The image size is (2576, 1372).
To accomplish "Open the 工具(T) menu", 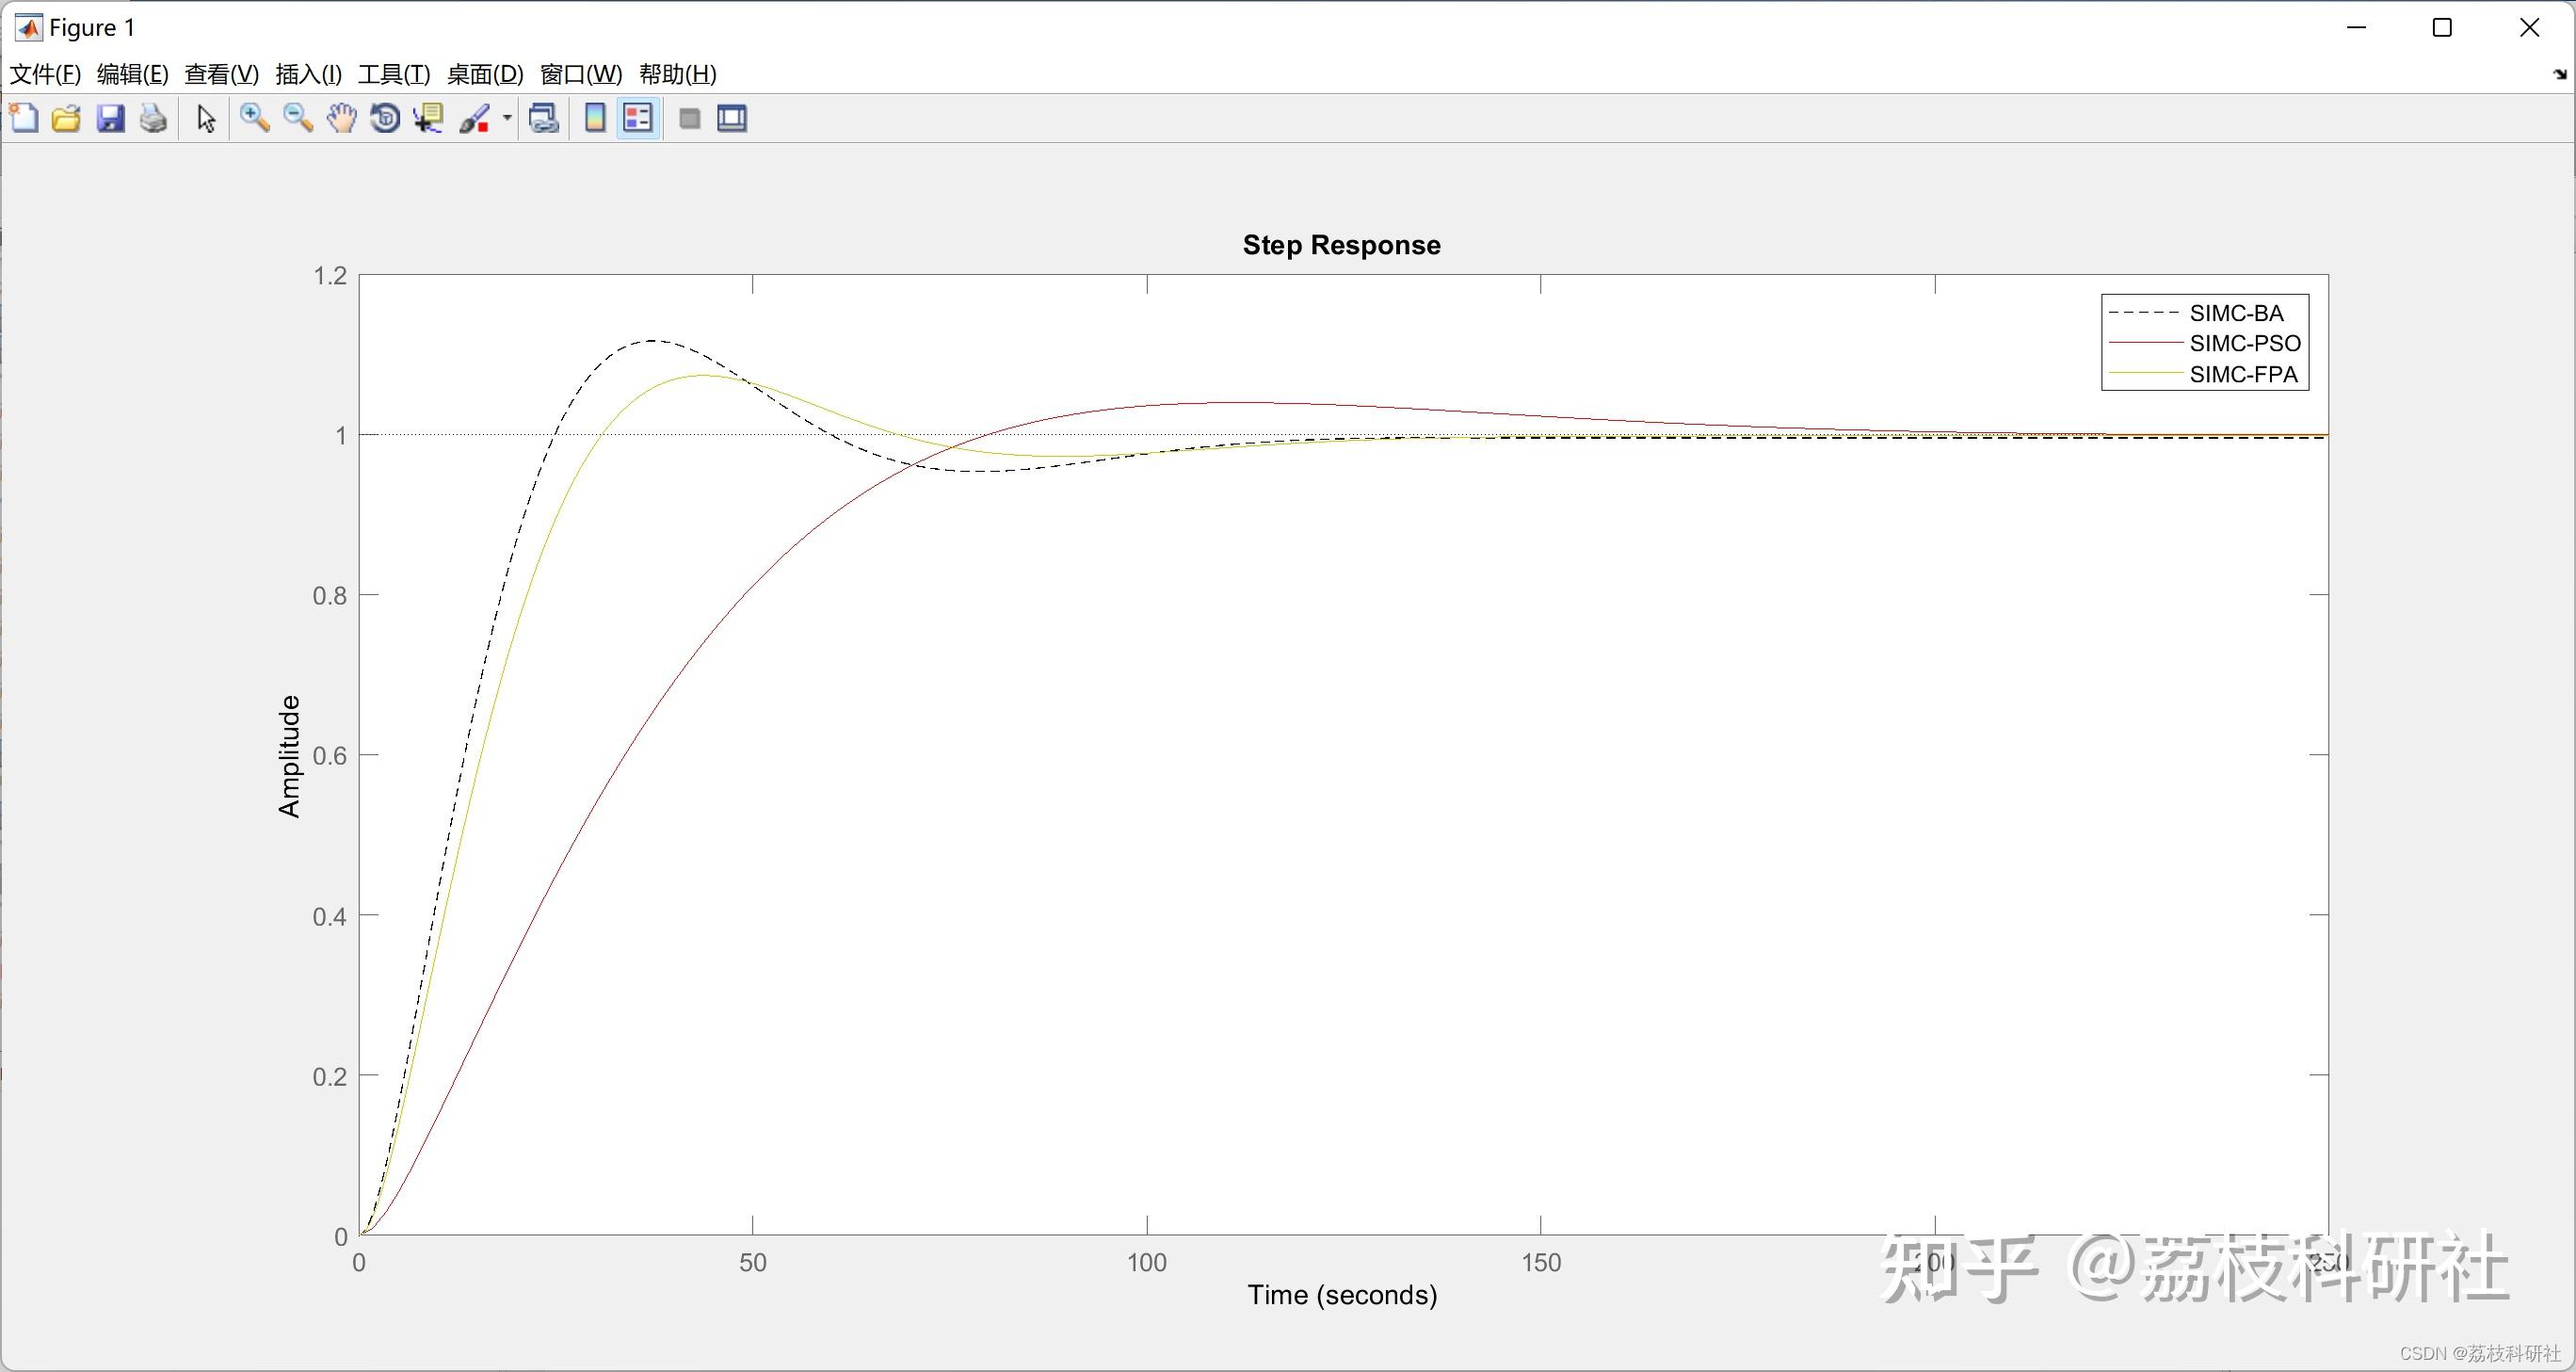I will (x=394, y=74).
